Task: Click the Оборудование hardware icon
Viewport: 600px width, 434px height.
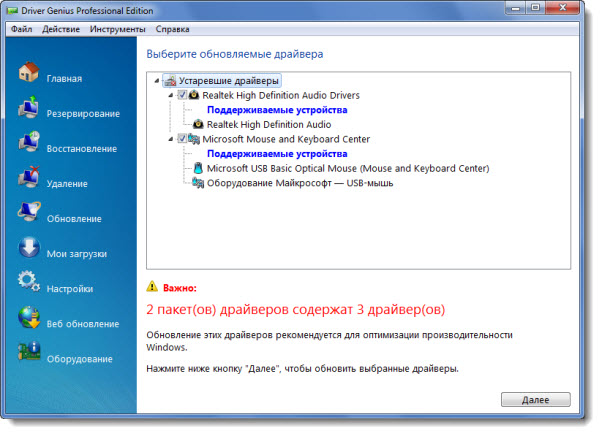Action: click(29, 352)
